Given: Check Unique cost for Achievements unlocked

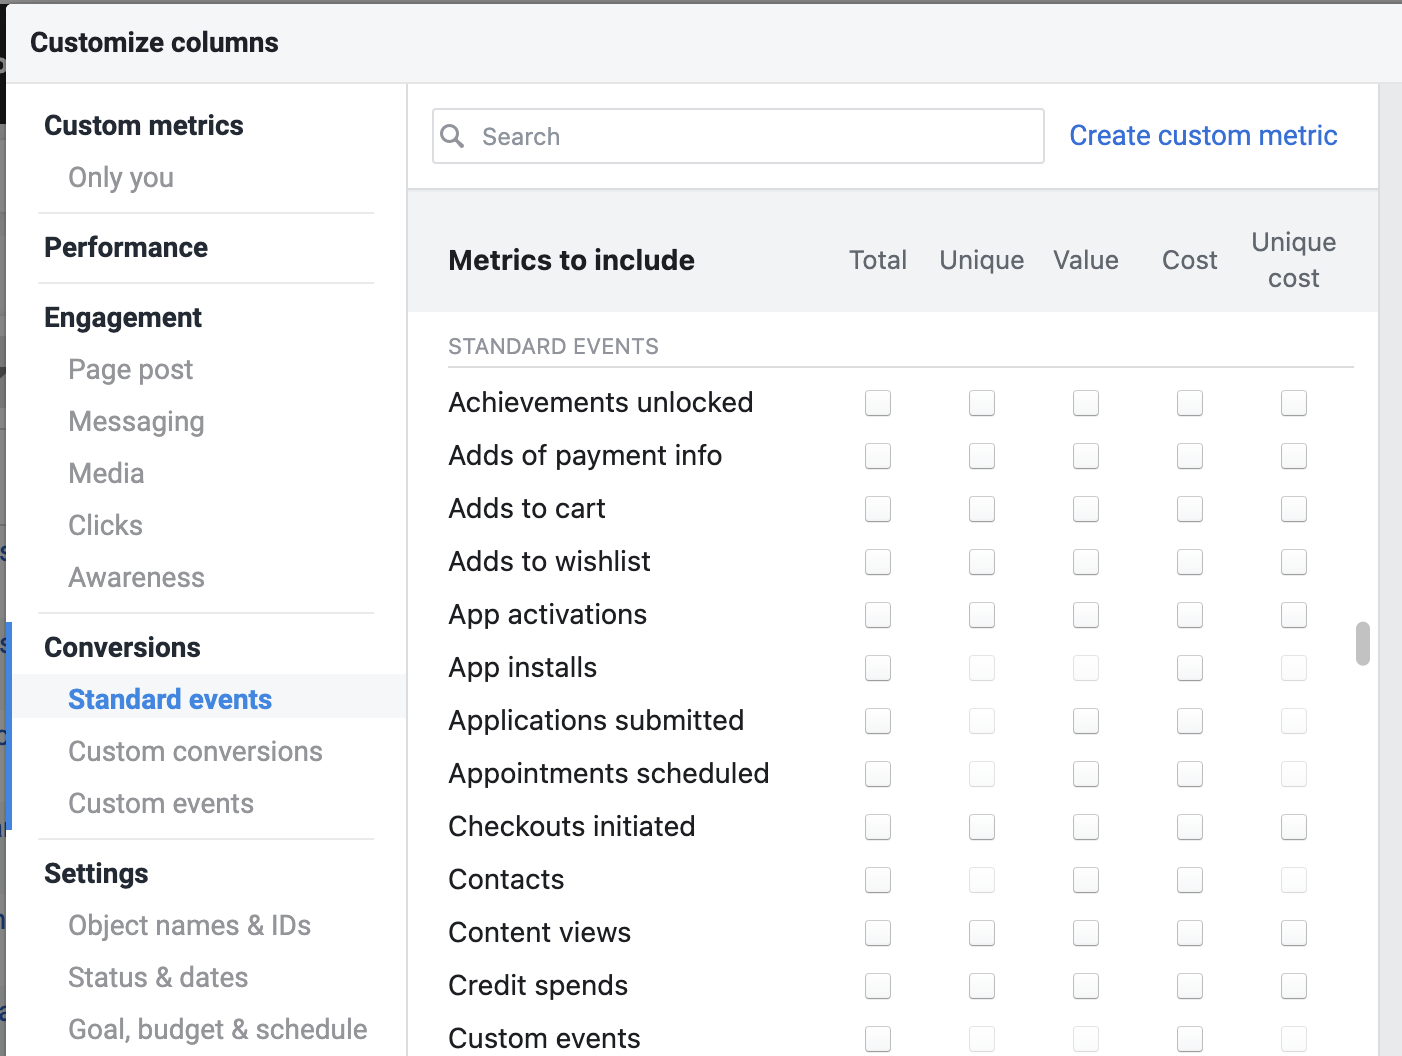Looking at the screenshot, I should [1294, 403].
